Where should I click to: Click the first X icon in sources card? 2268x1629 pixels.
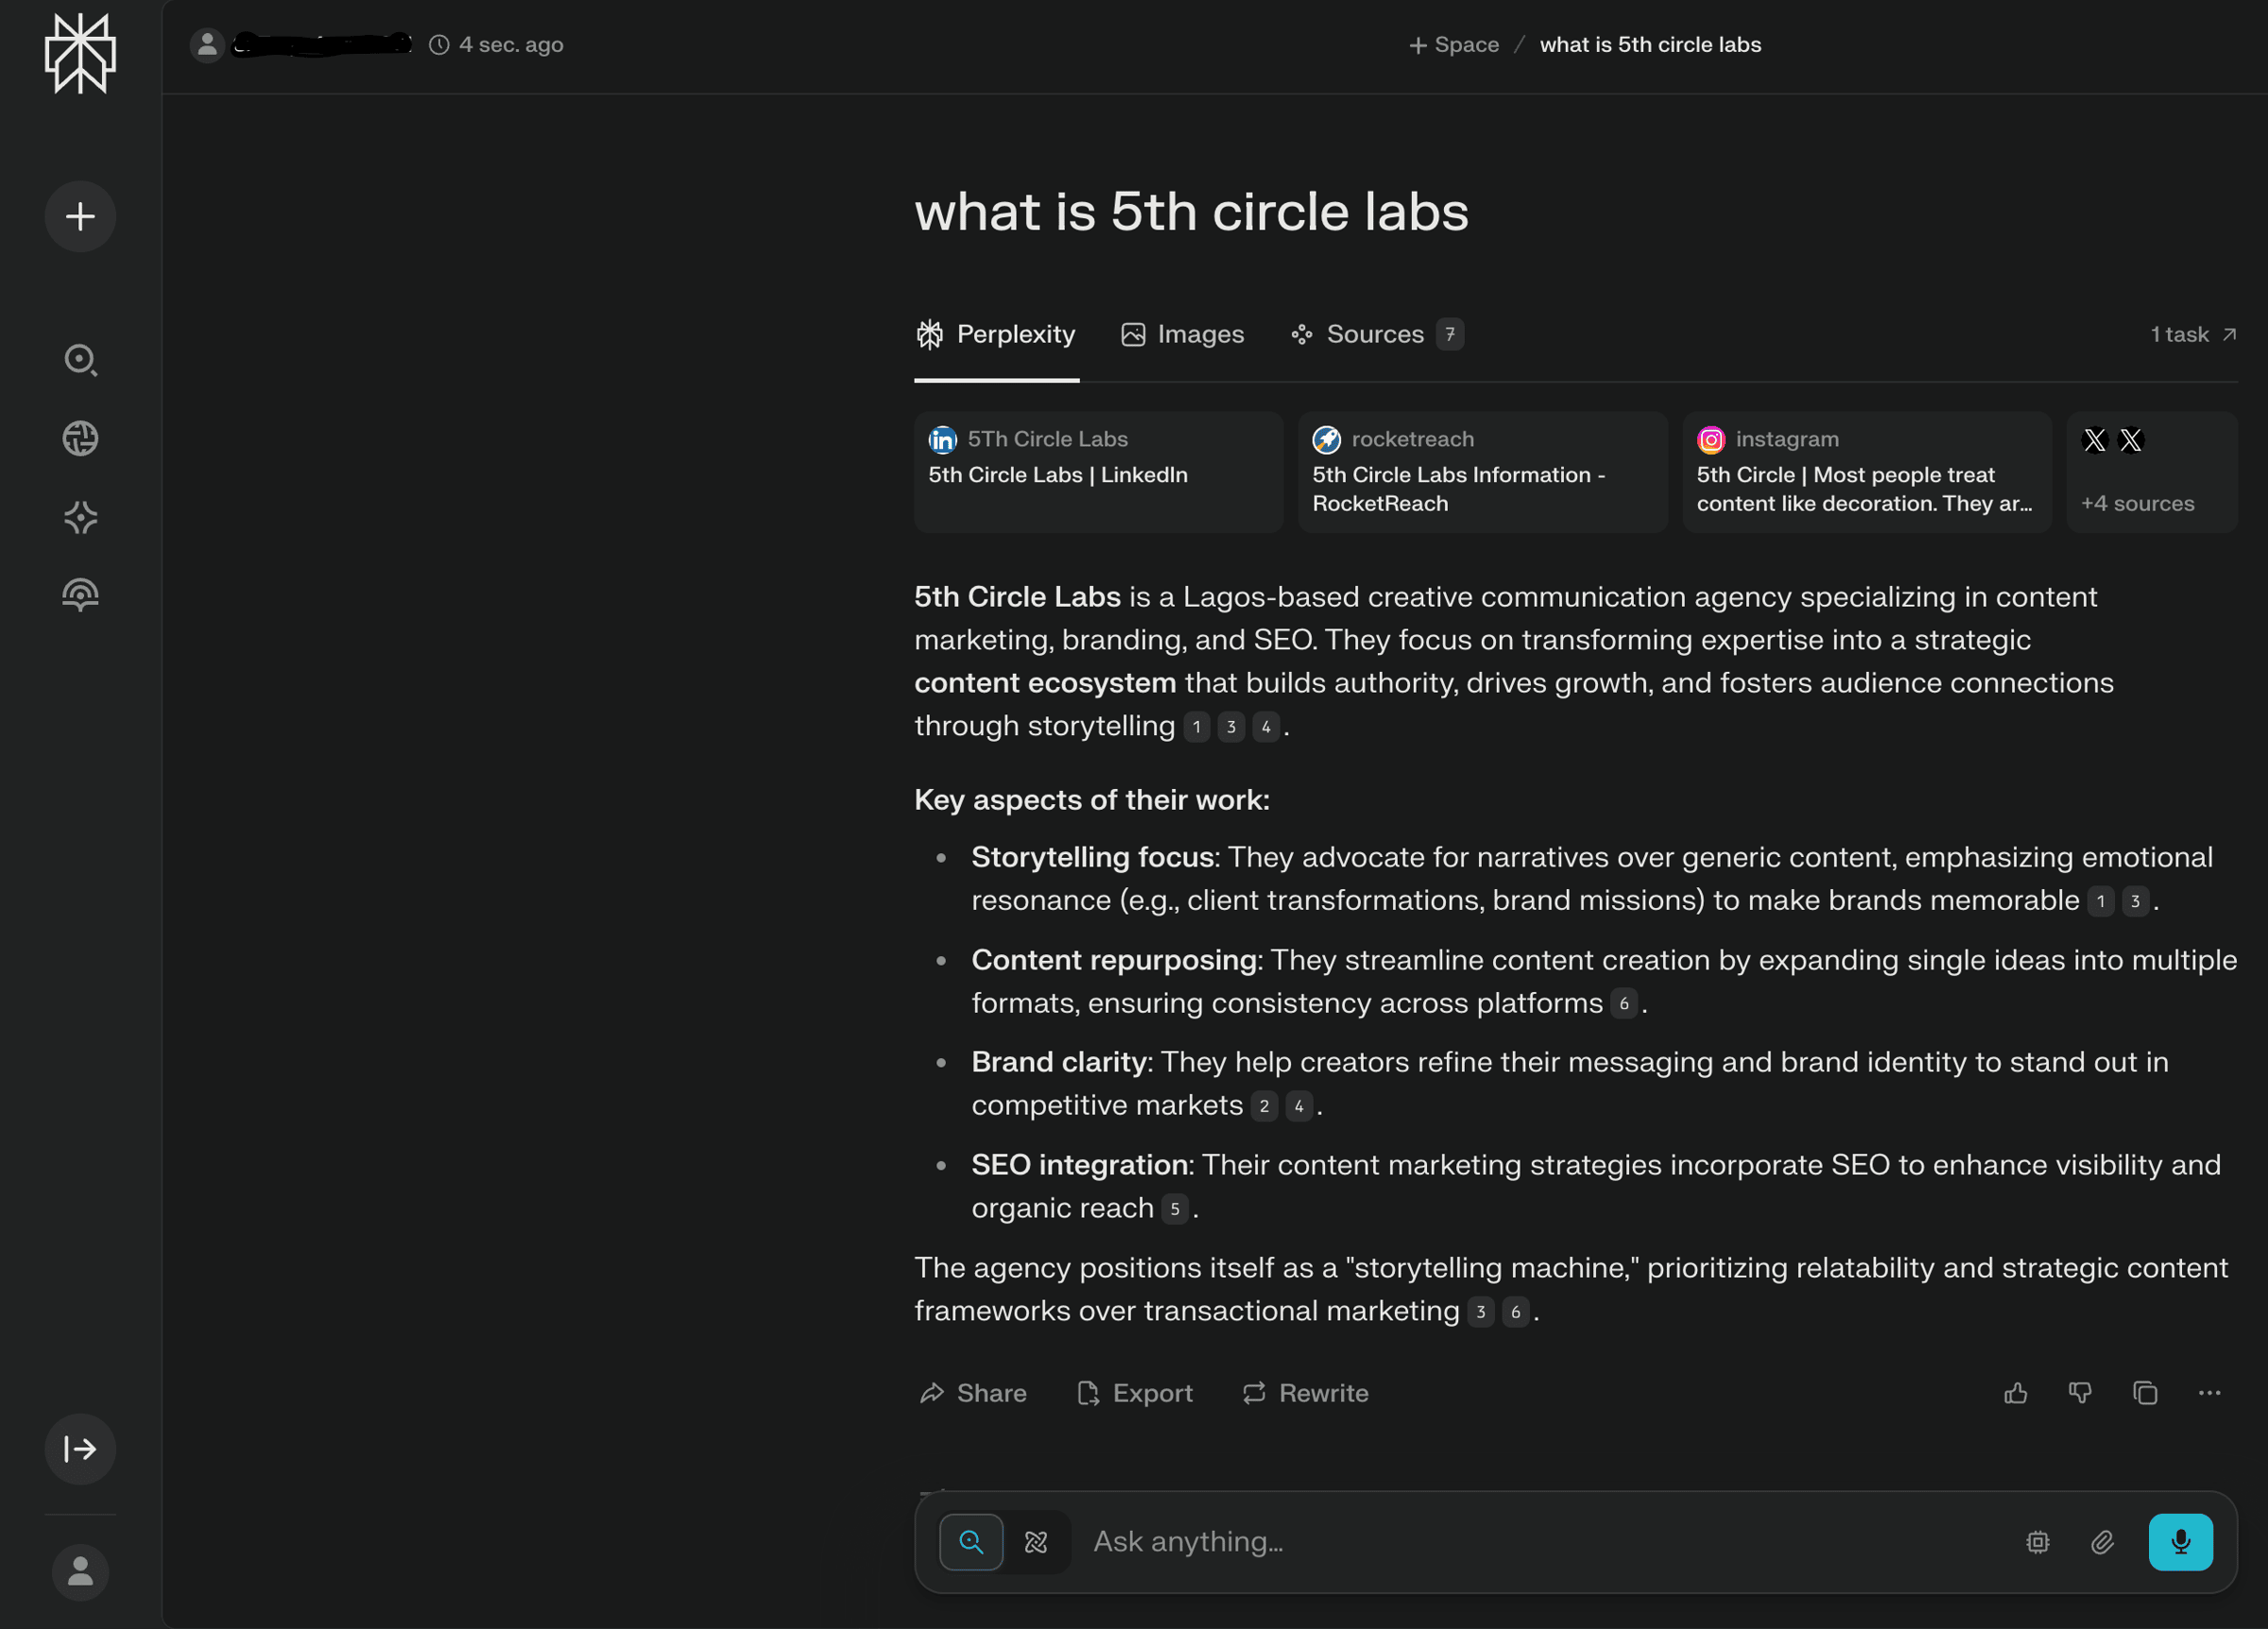[2094, 439]
